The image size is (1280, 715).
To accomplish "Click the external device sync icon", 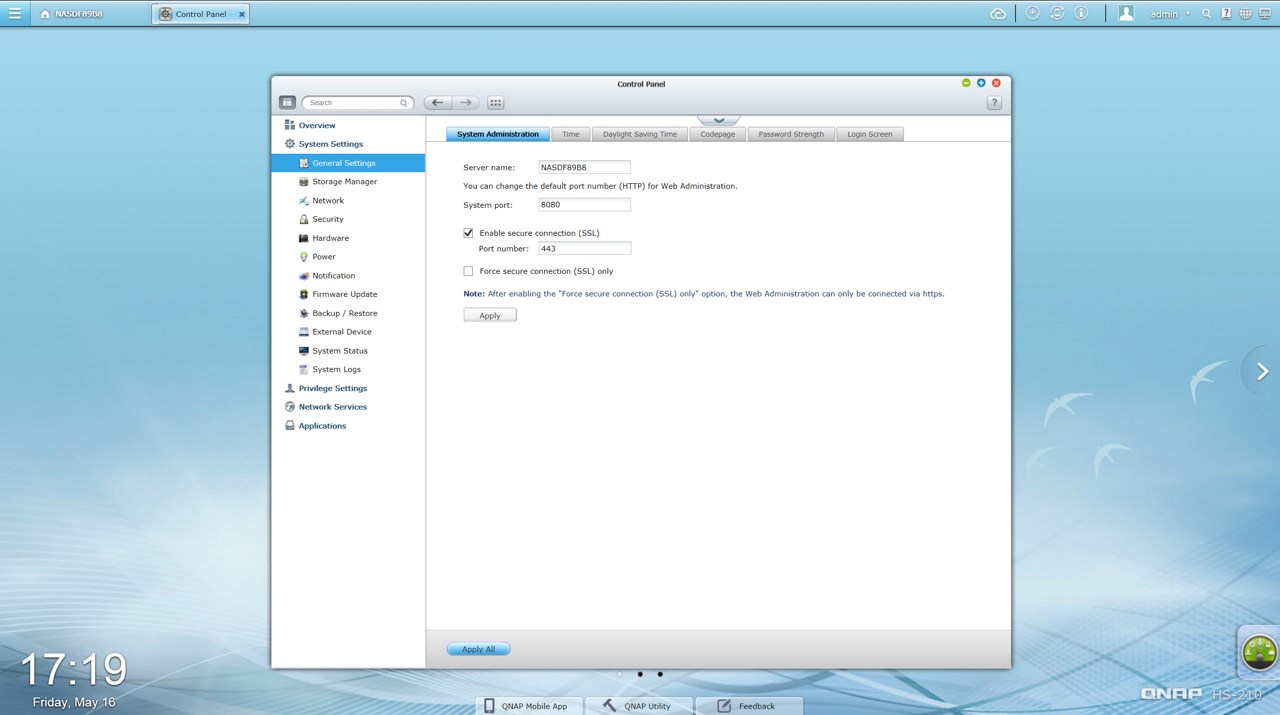I will click(x=1057, y=13).
